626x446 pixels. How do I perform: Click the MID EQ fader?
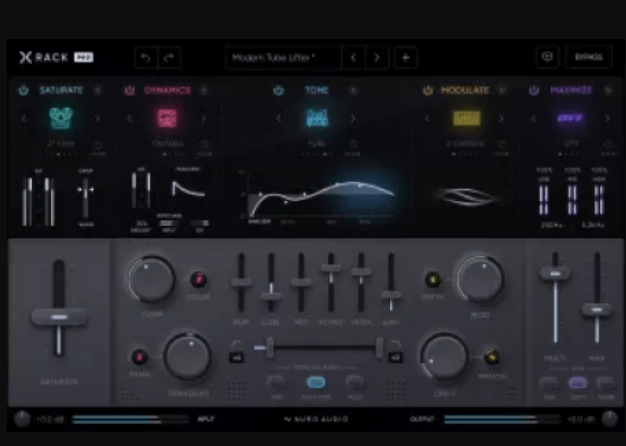coord(301,282)
